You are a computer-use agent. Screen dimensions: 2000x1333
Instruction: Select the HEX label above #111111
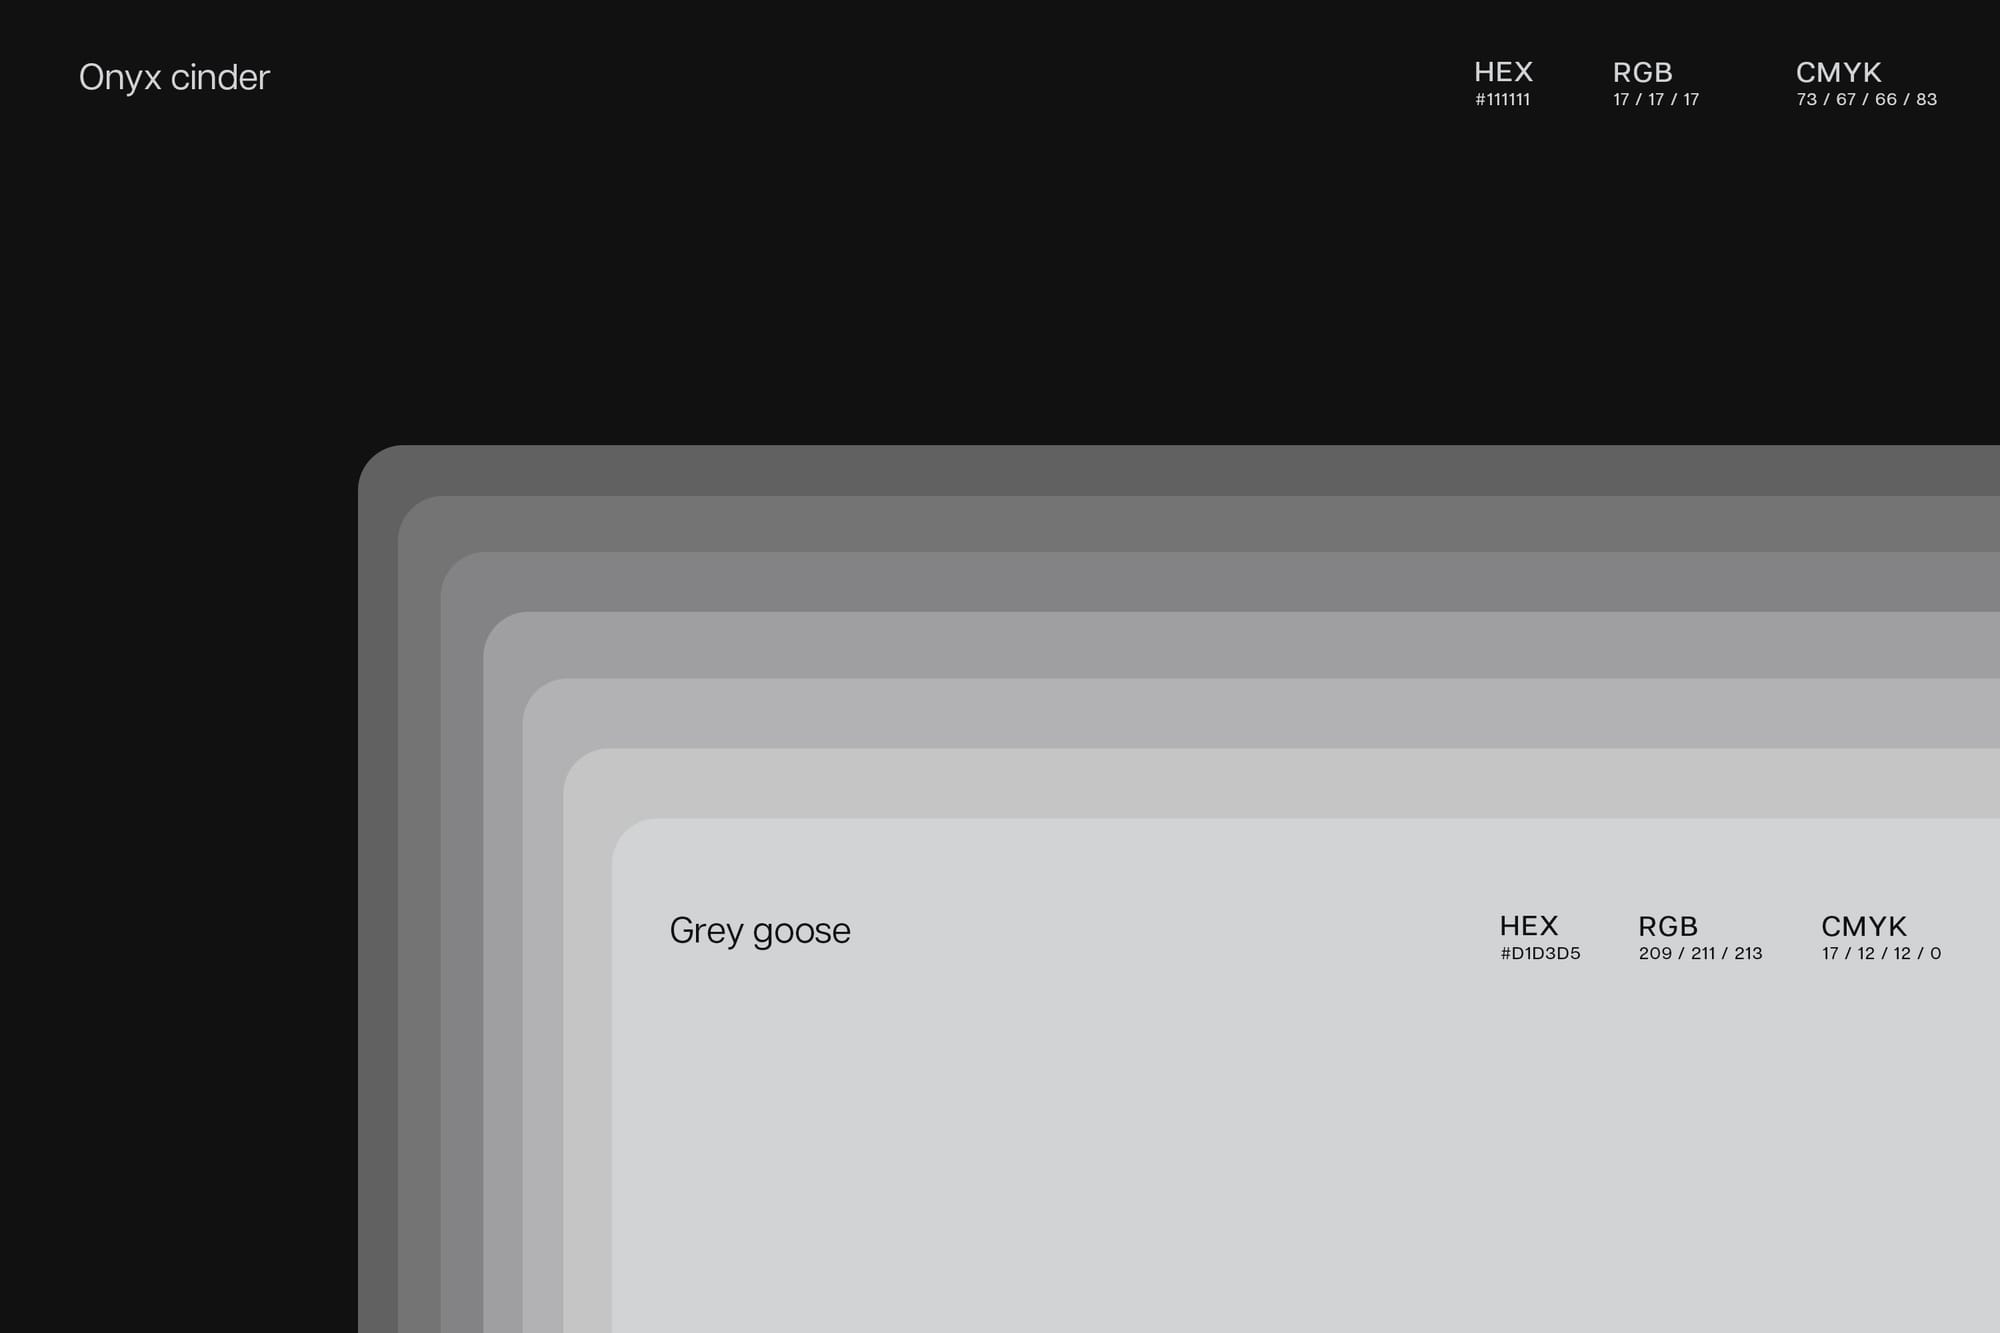click(x=1503, y=72)
